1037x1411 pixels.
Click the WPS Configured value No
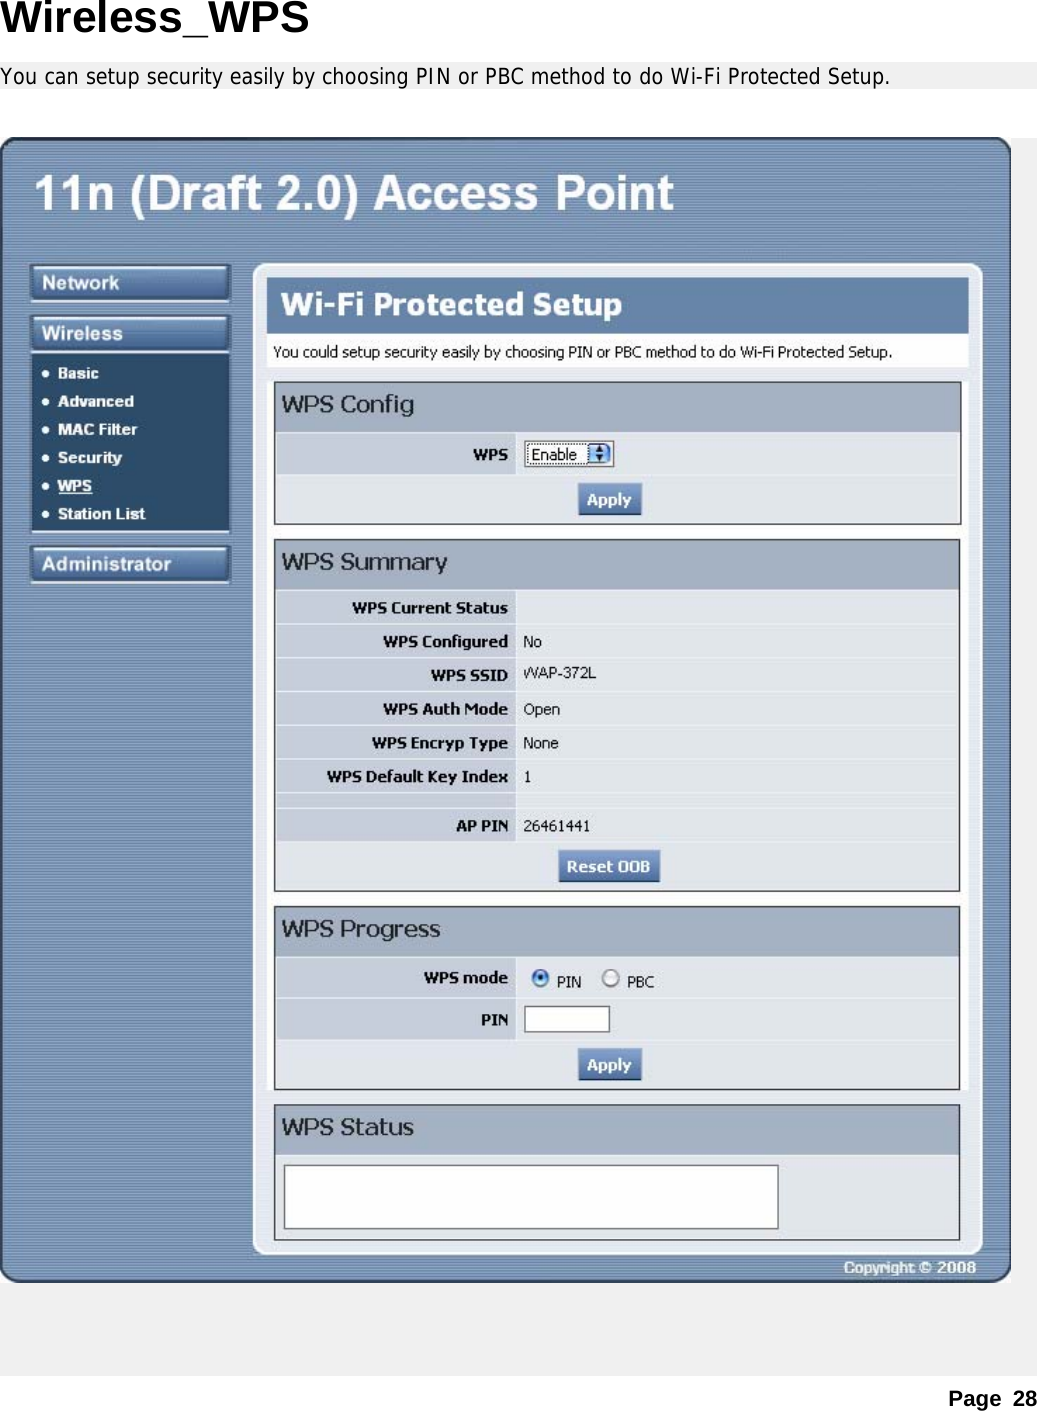532,641
